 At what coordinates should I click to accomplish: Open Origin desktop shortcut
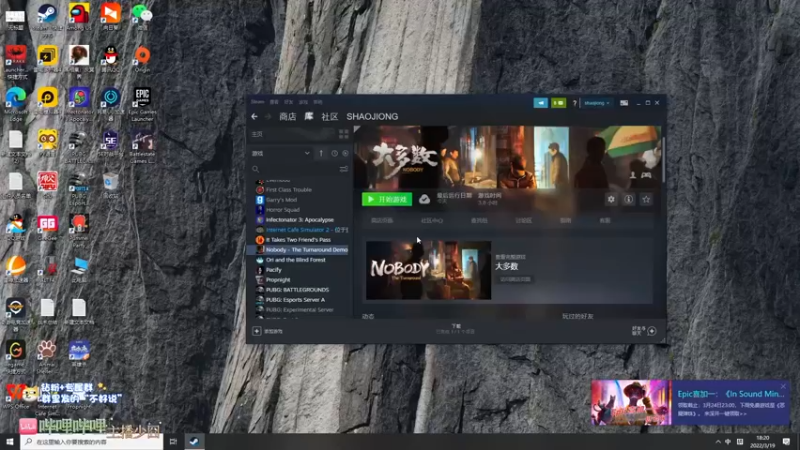coord(142,59)
